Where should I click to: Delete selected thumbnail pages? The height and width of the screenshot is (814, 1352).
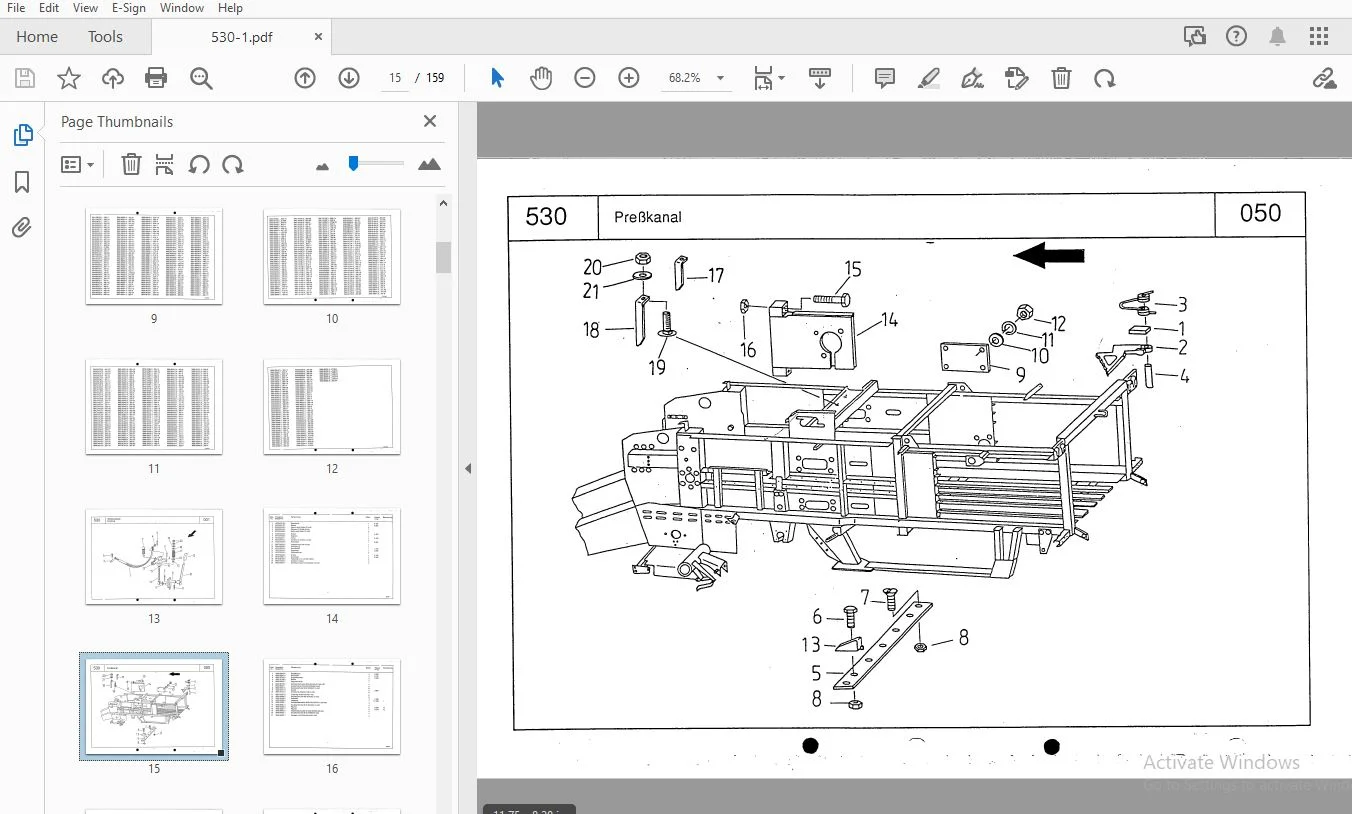pos(131,164)
